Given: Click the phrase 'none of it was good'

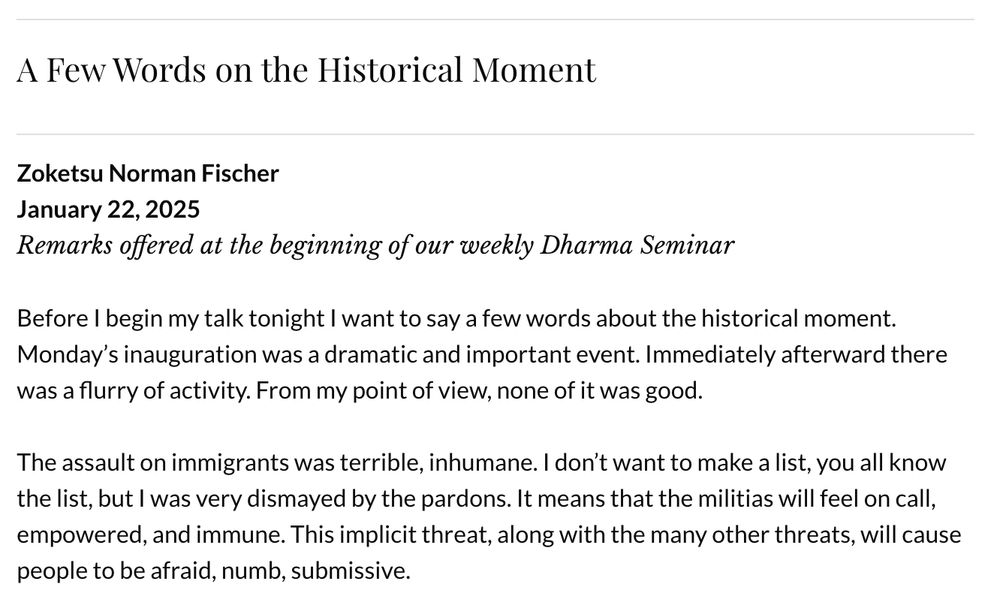Looking at the screenshot, I should coord(599,390).
